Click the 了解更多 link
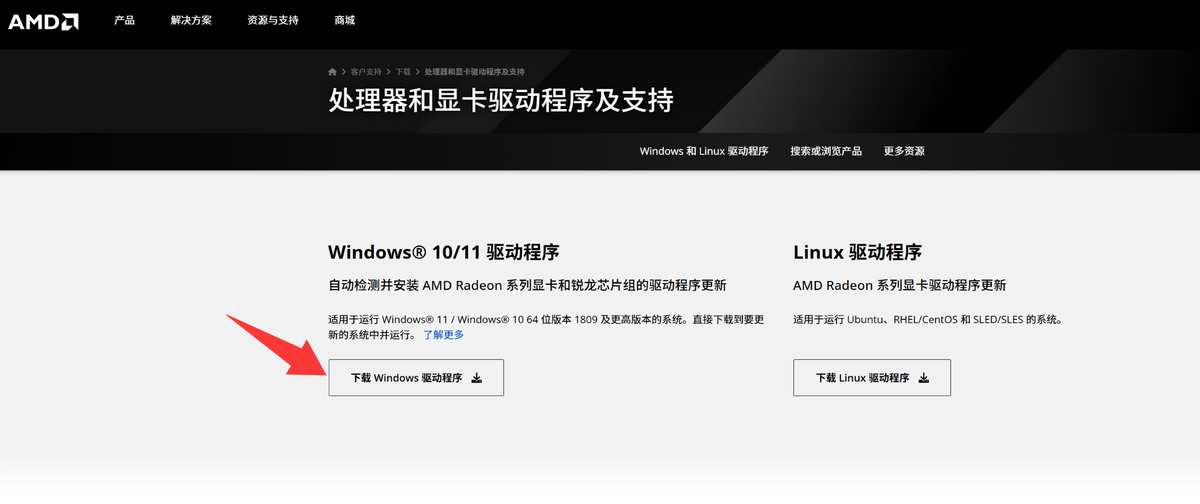 (x=444, y=335)
